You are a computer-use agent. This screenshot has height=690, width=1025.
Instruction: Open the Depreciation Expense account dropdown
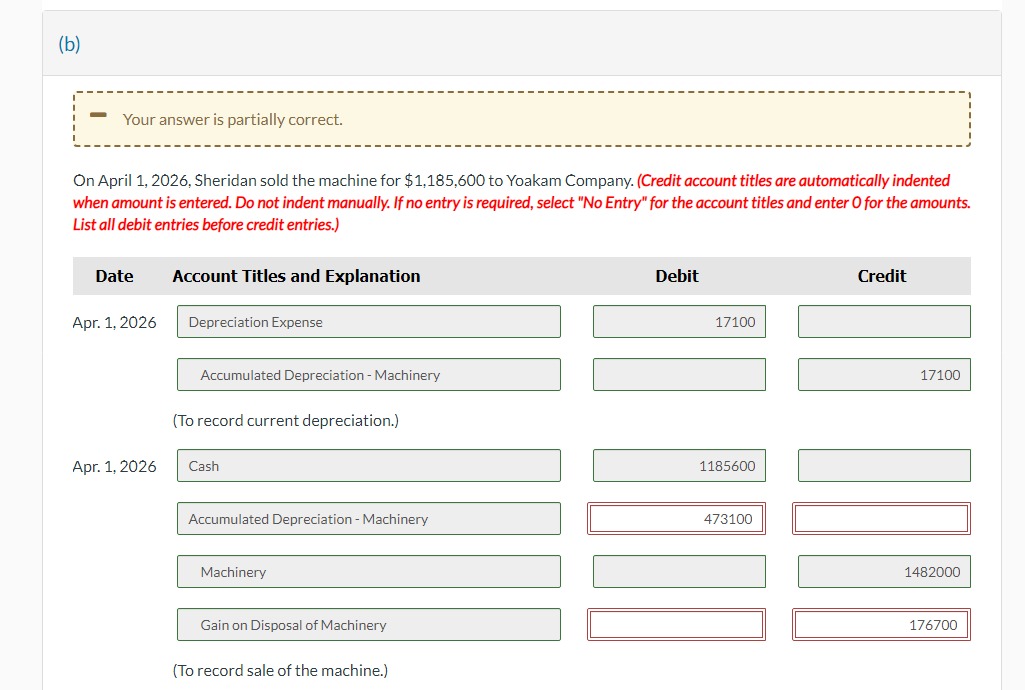[x=368, y=321]
